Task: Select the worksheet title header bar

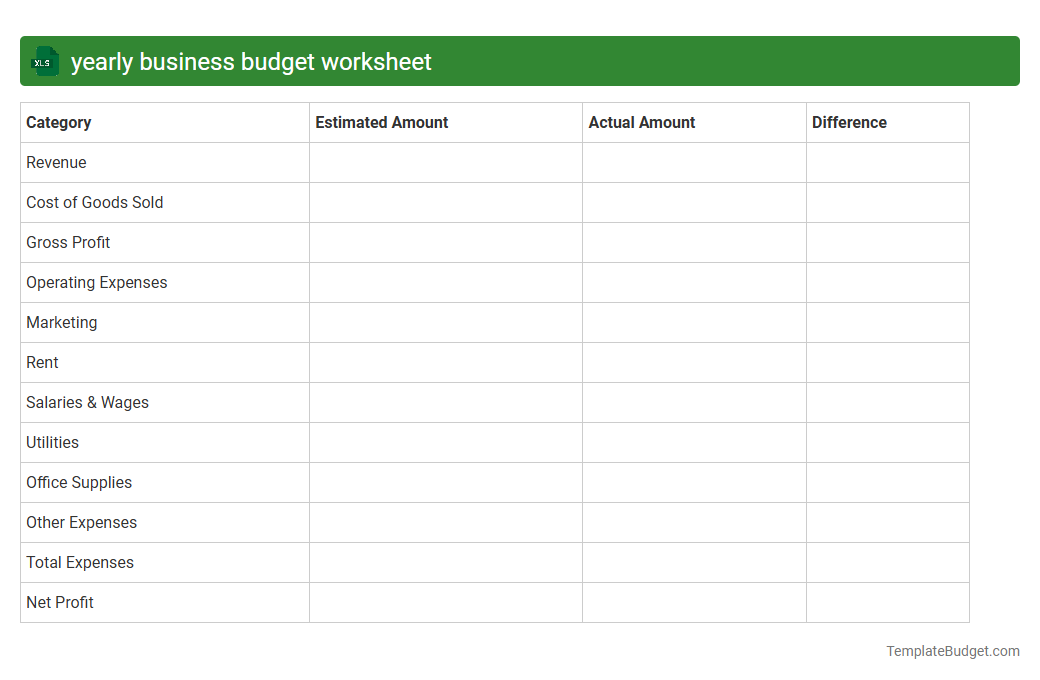Action: (520, 61)
